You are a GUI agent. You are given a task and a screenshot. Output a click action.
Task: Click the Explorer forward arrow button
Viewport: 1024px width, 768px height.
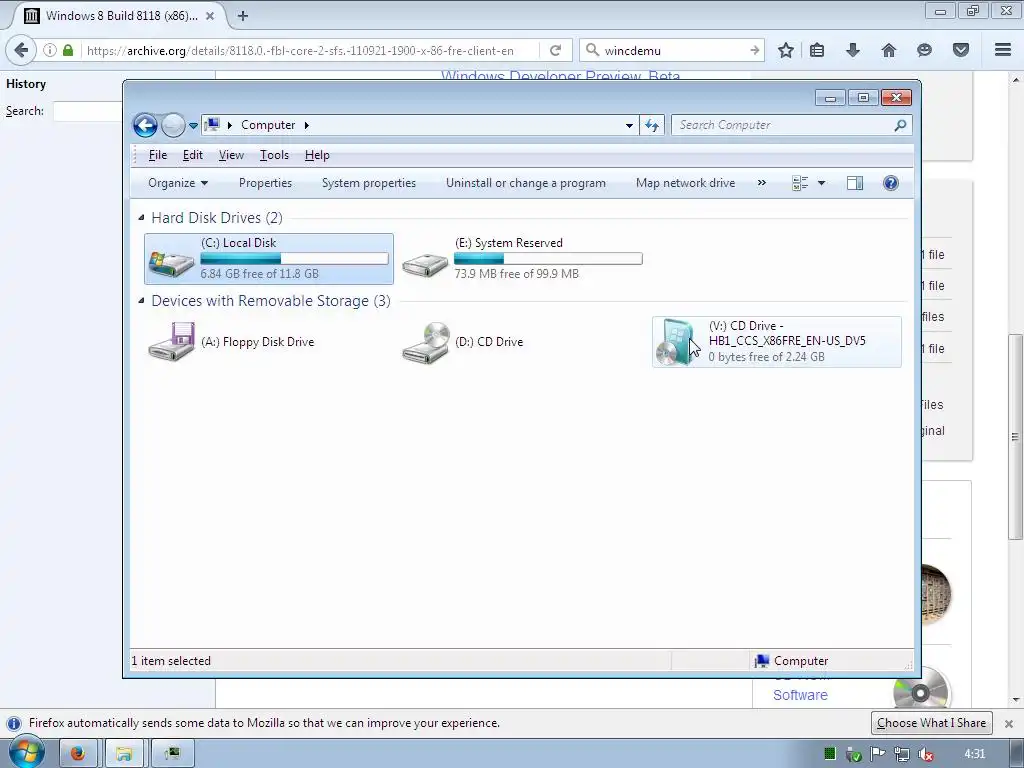173,125
